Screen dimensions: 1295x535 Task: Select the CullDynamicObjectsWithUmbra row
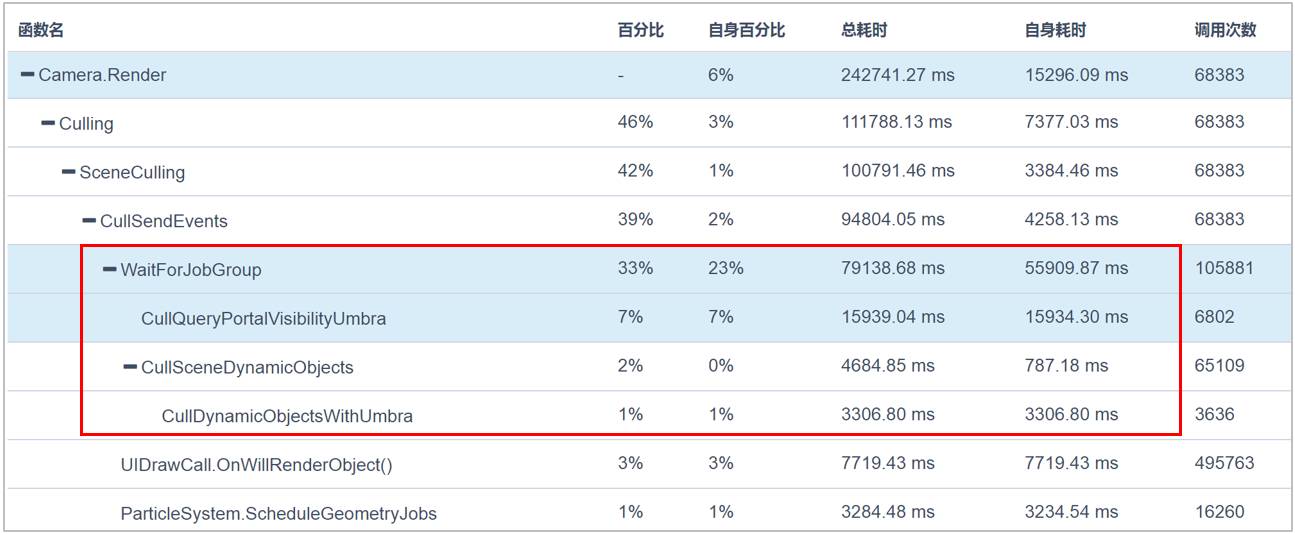tap(286, 416)
